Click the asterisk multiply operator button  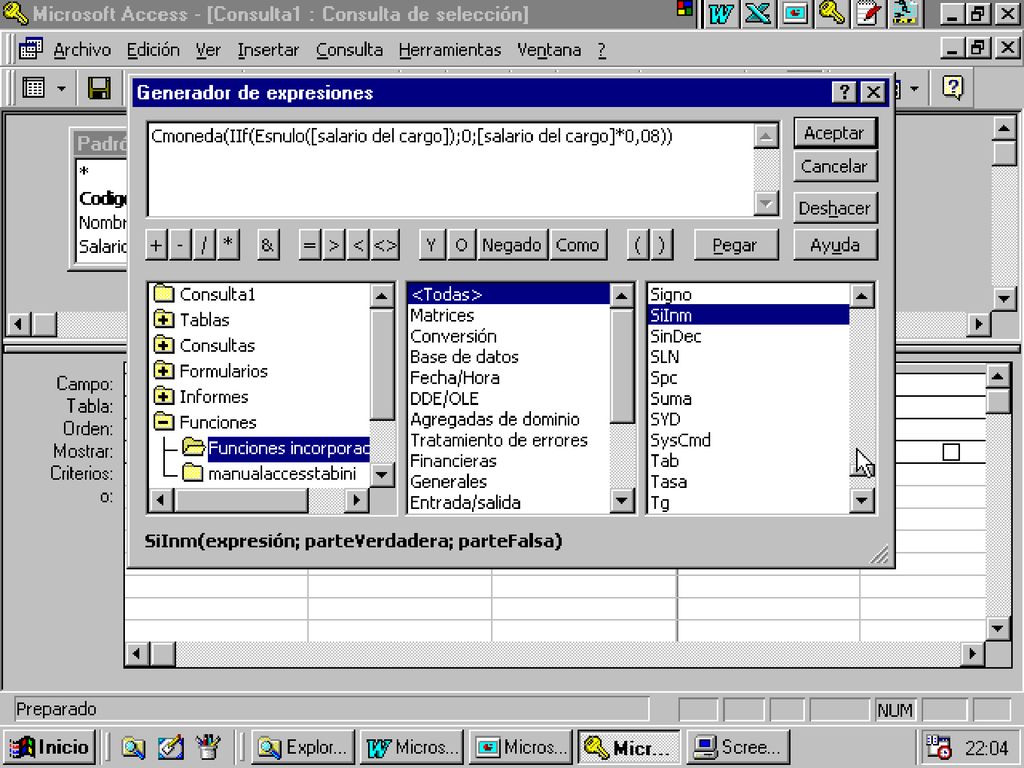pos(228,246)
